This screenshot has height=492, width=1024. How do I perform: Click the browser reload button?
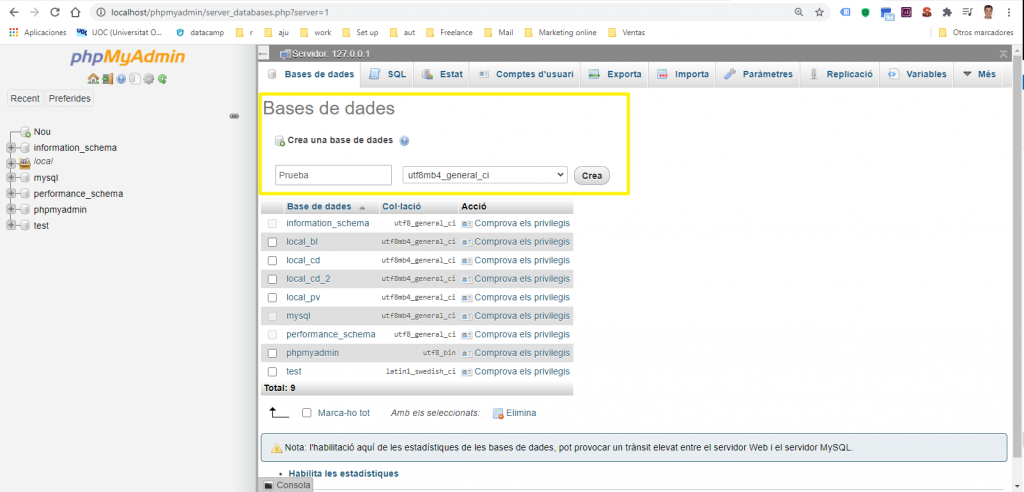(55, 12)
